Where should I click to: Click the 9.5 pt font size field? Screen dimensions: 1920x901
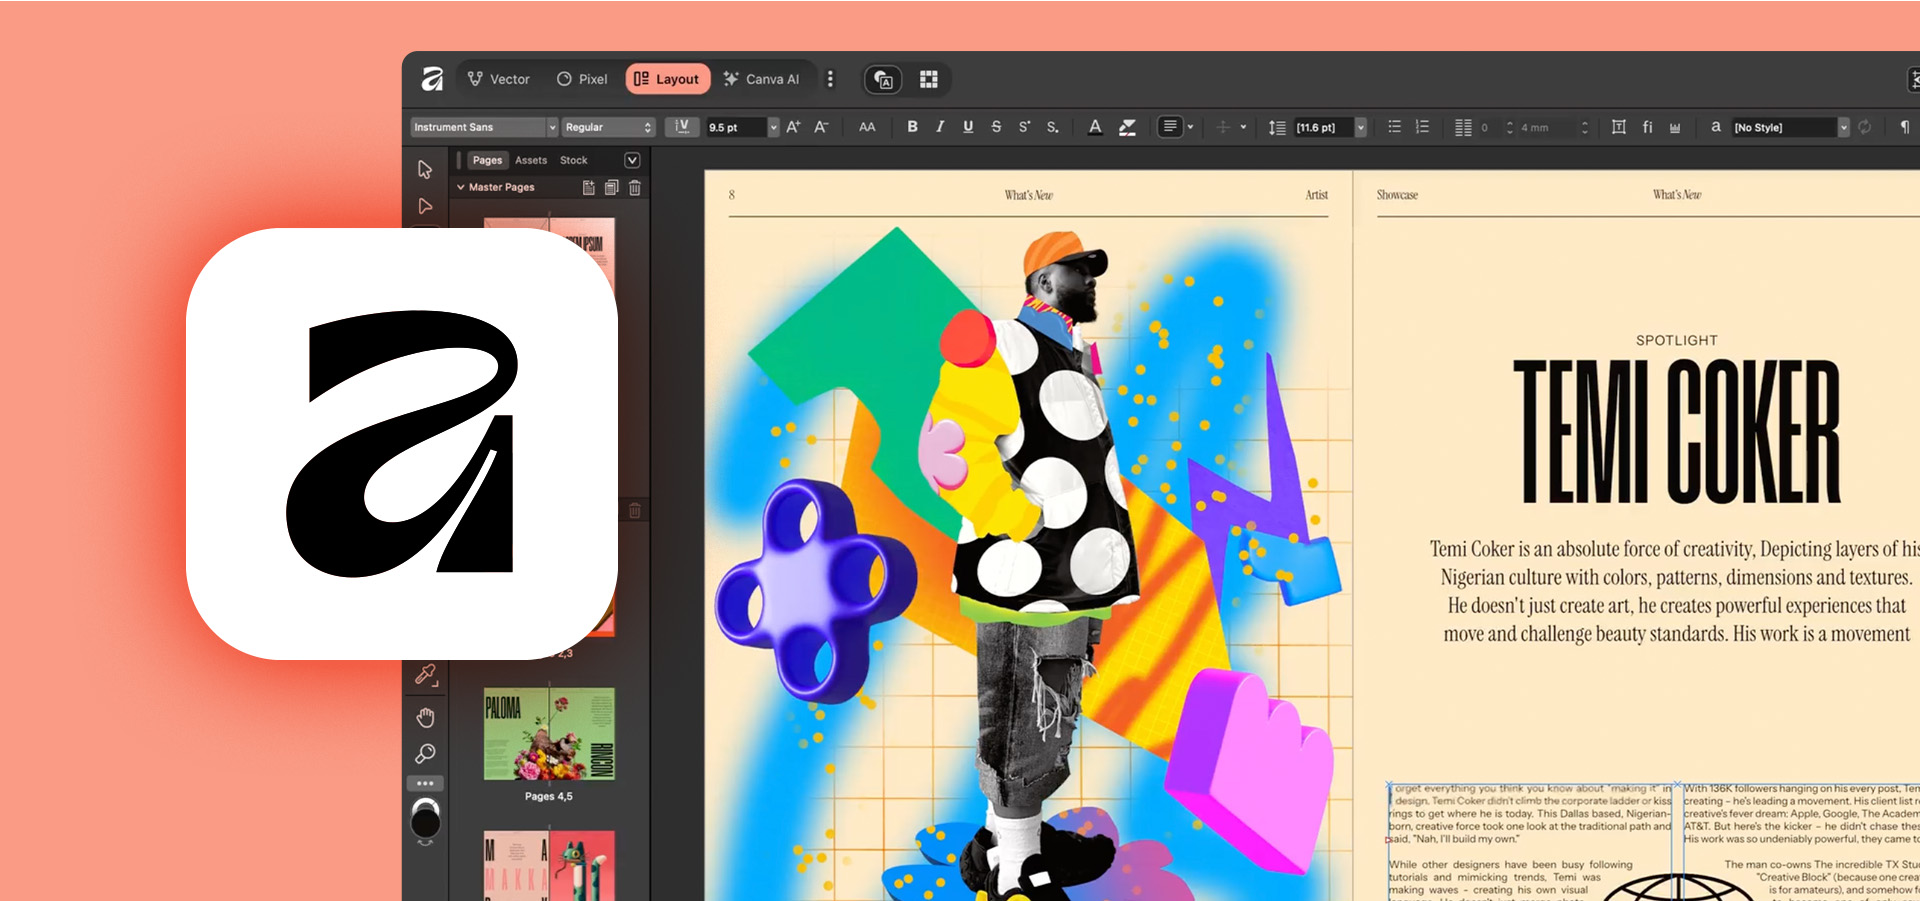[x=736, y=127]
